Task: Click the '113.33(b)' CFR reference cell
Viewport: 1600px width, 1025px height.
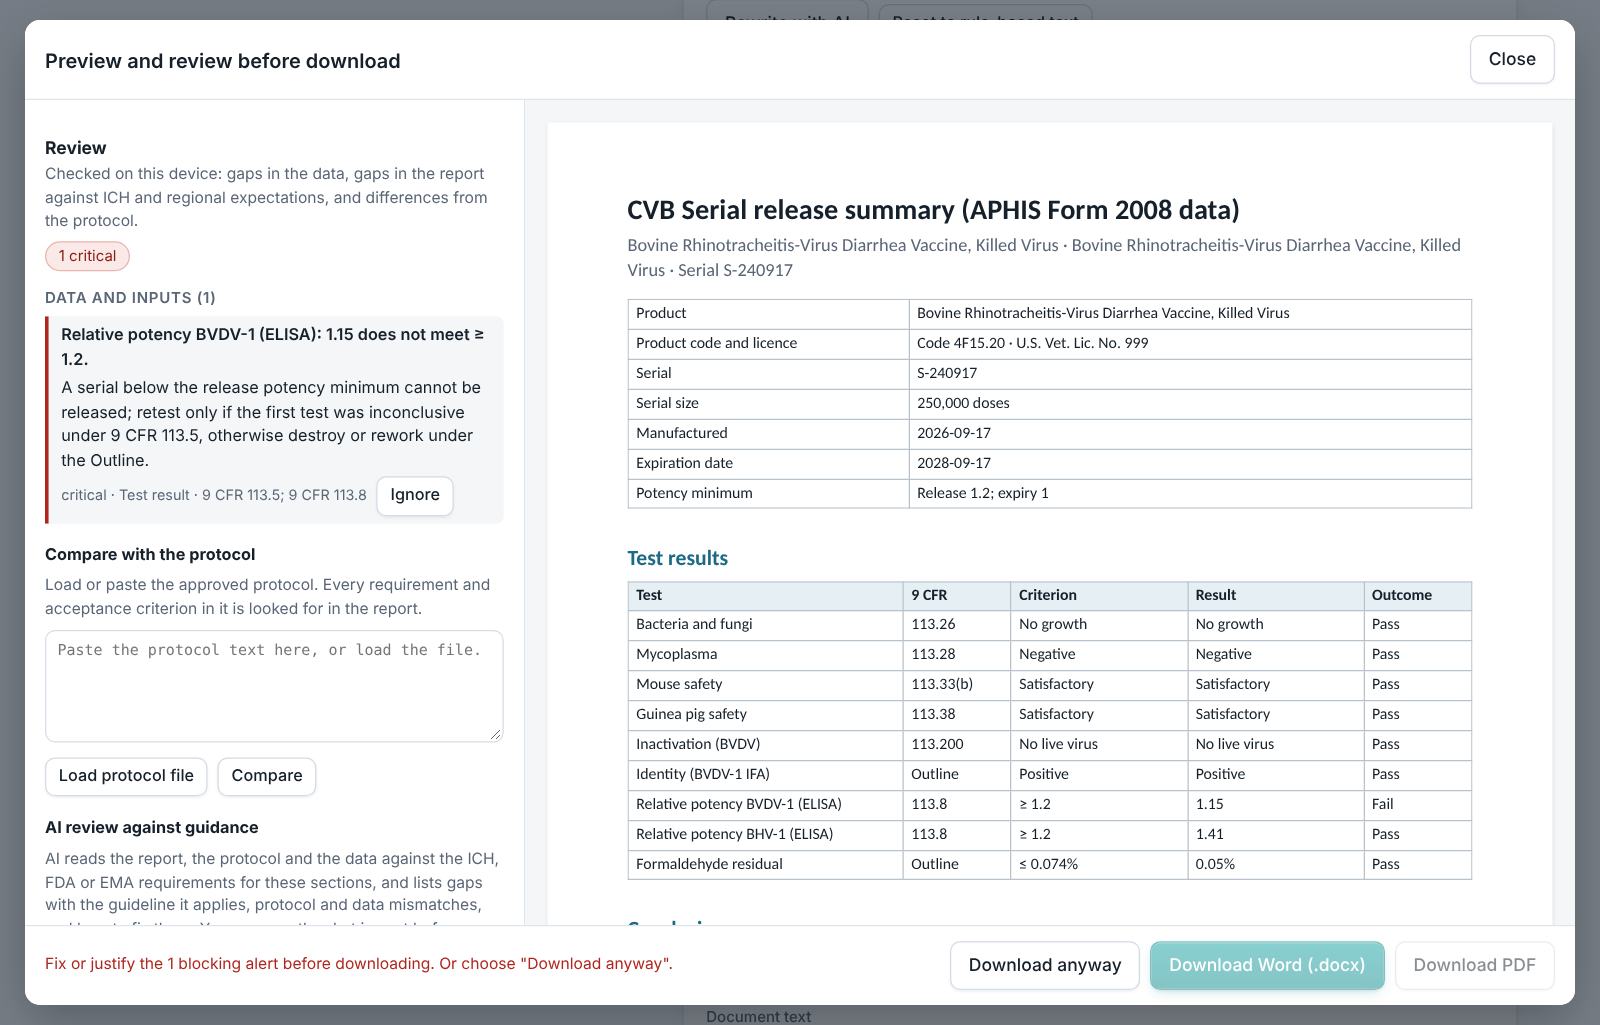Action: tap(956, 684)
